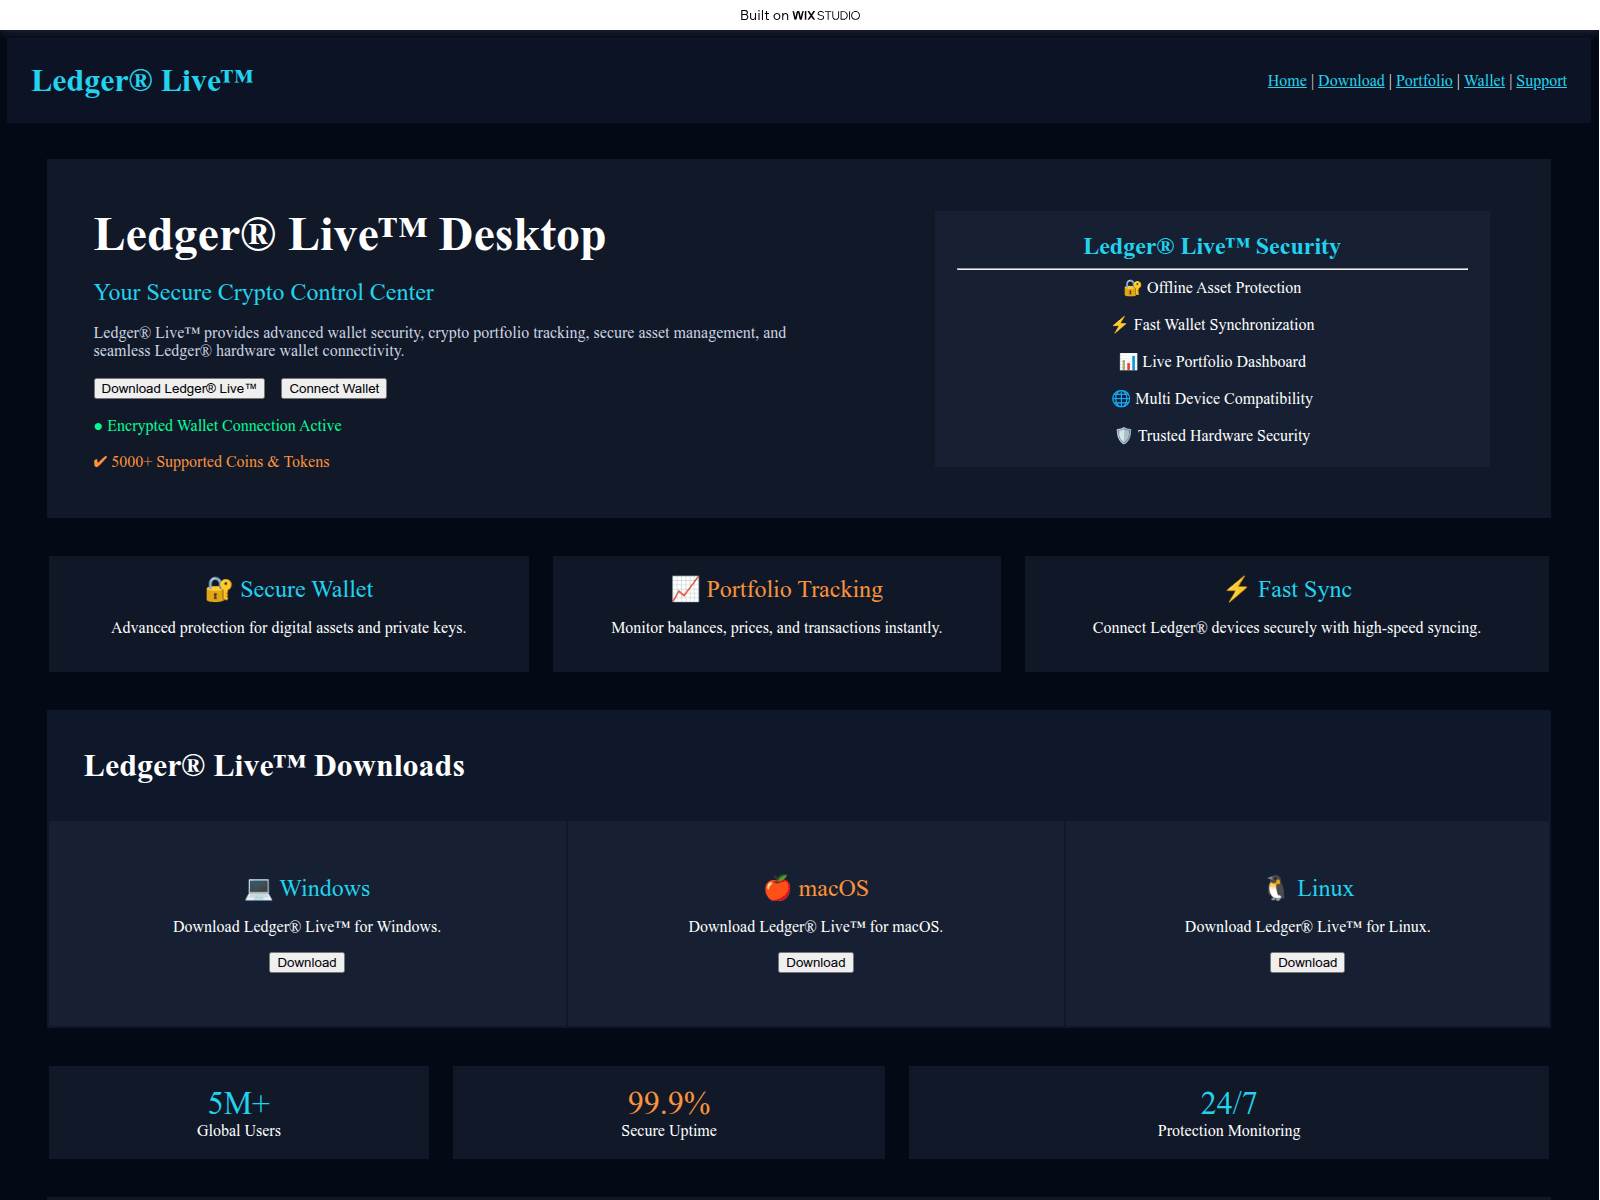Click 'Live Portfolio Dashboard' text

(x=1224, y=362)
